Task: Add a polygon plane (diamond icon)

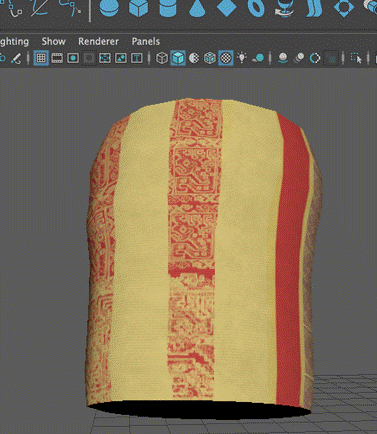Action: click(x=226, y=7)
